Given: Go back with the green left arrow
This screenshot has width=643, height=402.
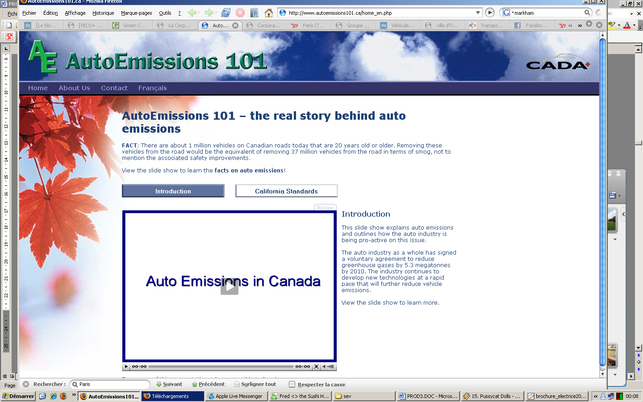Looking at the screenshot, I should (x=192, y=13).
